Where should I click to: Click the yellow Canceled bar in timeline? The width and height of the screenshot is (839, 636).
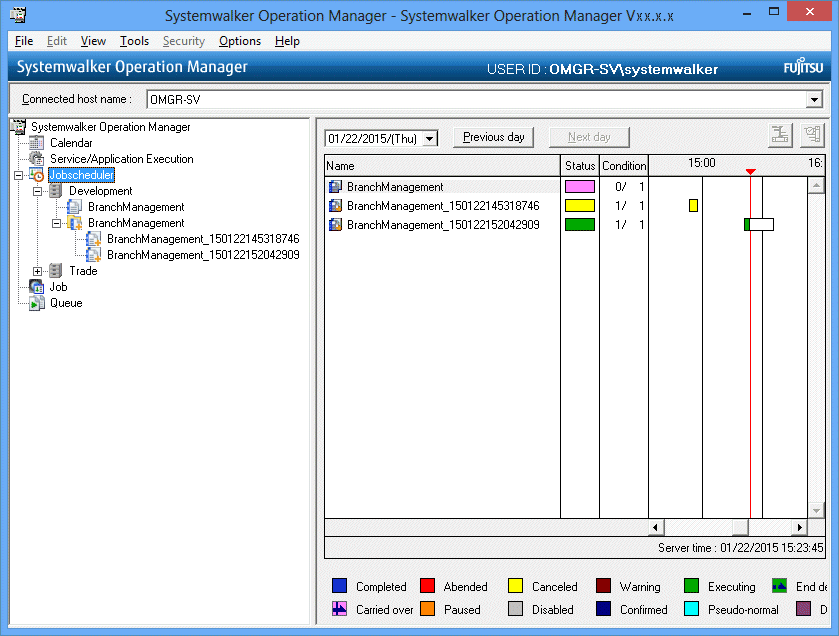pos(693,206)
